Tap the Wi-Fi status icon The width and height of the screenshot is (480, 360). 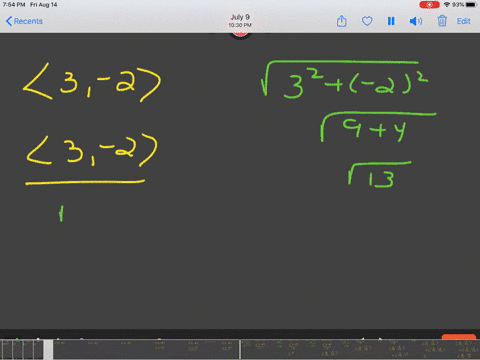tap(447, 5)
